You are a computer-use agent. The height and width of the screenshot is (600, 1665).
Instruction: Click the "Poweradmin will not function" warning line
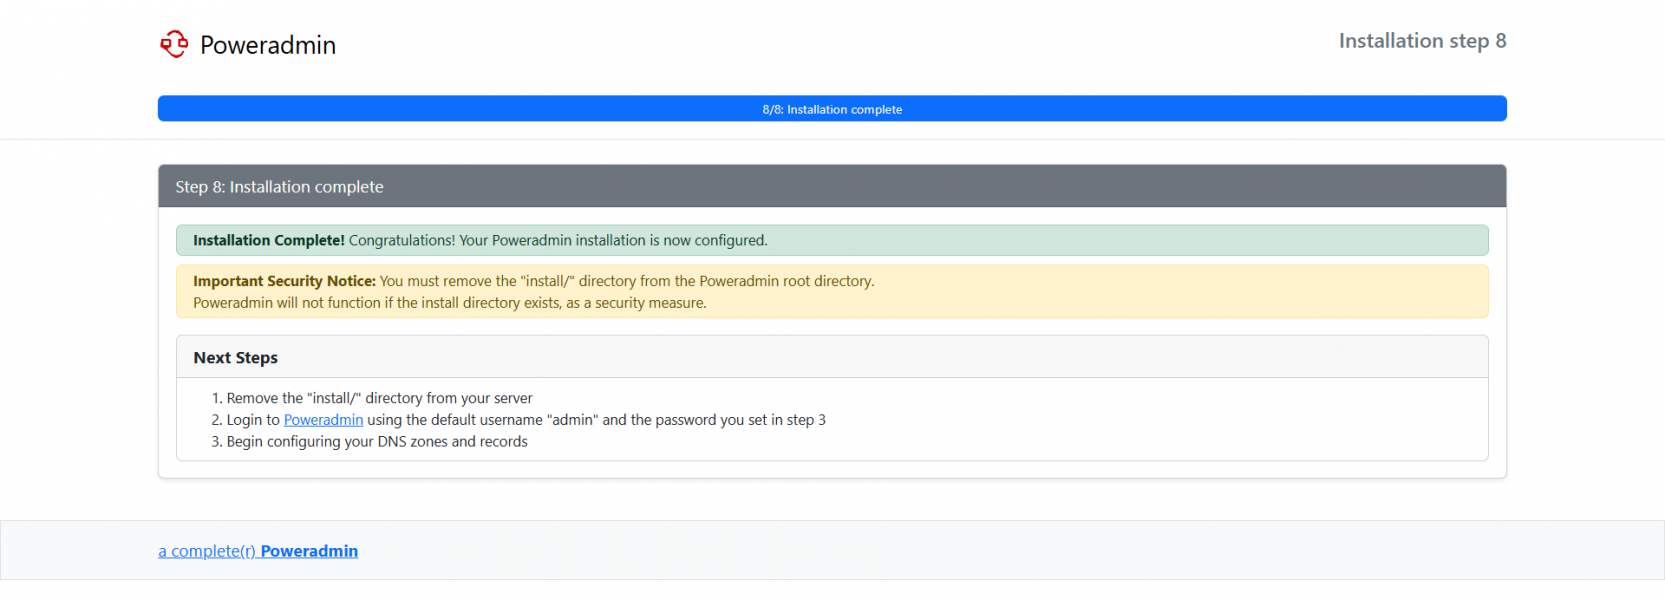point(449,303)
